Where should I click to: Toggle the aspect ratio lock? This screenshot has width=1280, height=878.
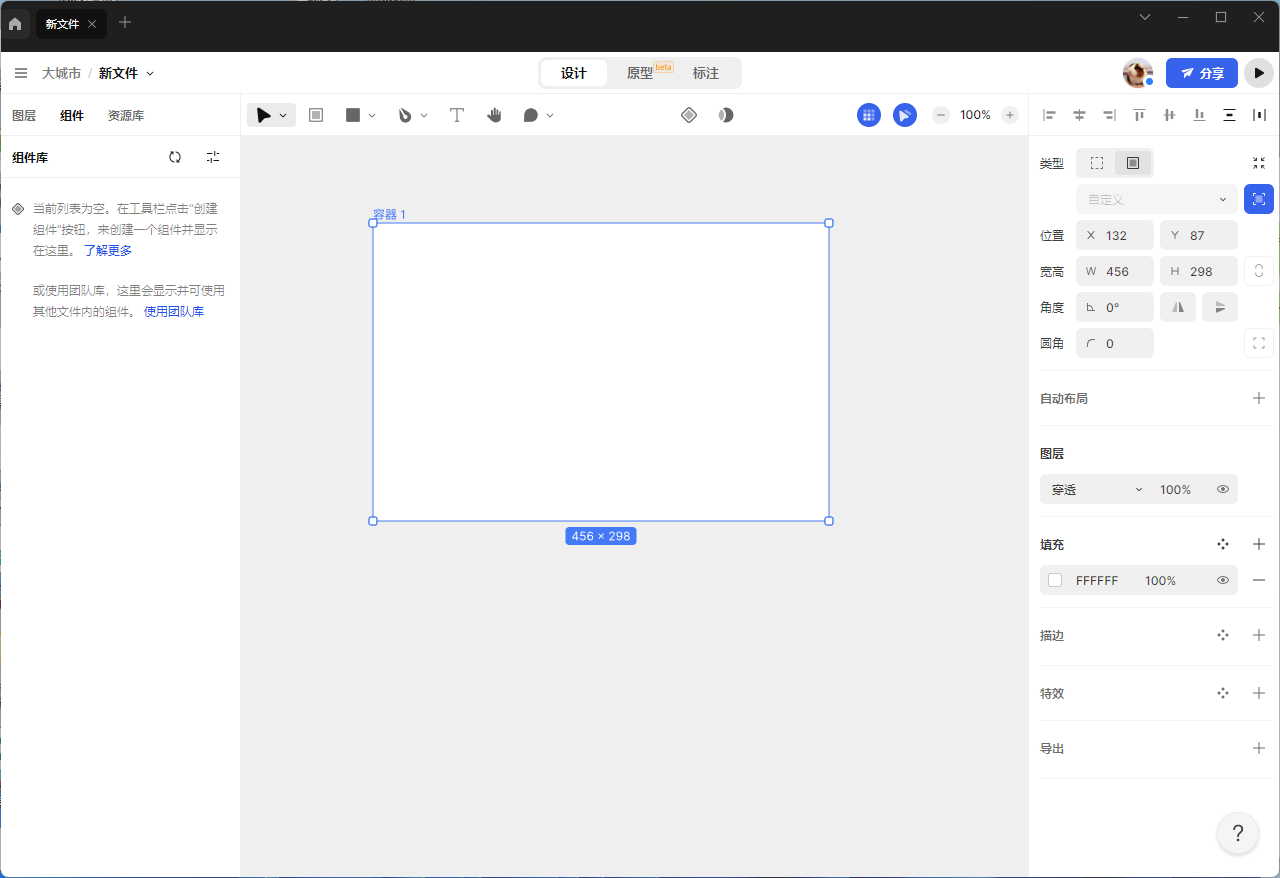pyautogui.click(x=1258, y=271)
